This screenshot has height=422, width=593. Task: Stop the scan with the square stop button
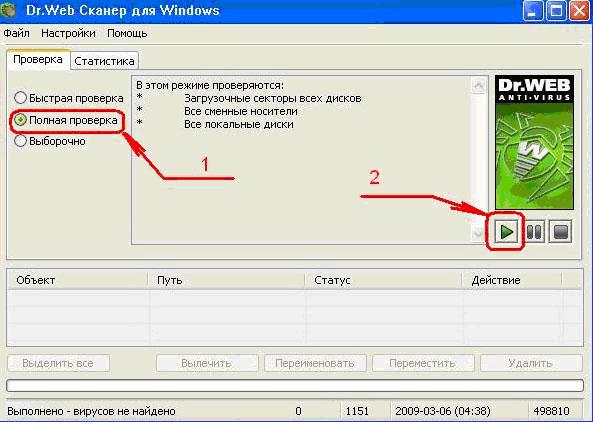(x=560, y=231)
